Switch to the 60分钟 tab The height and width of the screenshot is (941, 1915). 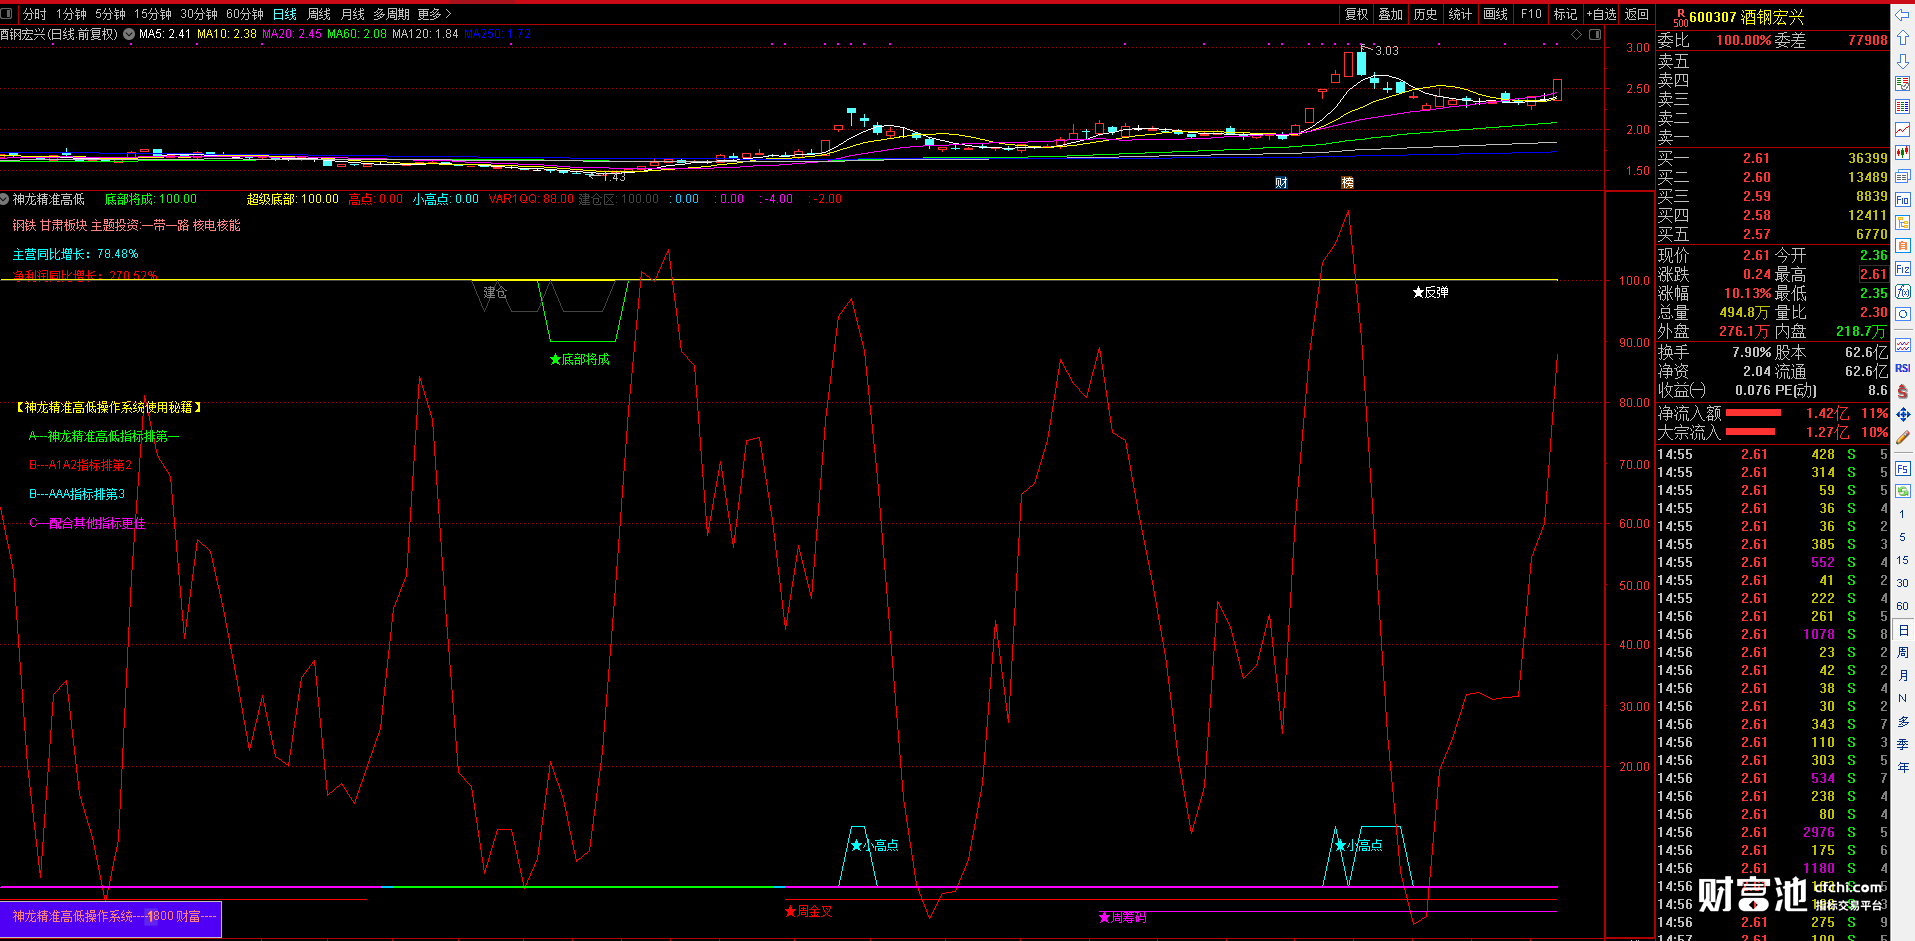point(244,14)
